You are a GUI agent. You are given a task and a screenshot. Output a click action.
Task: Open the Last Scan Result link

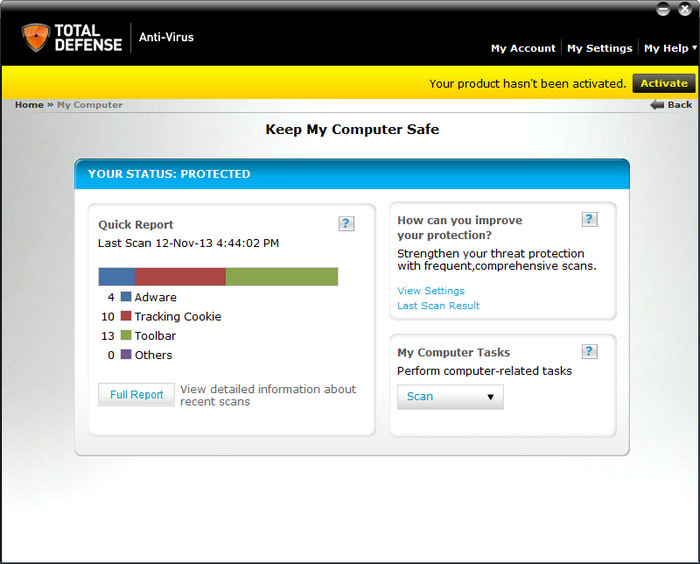pyautogui.click(x=438, y=306)
